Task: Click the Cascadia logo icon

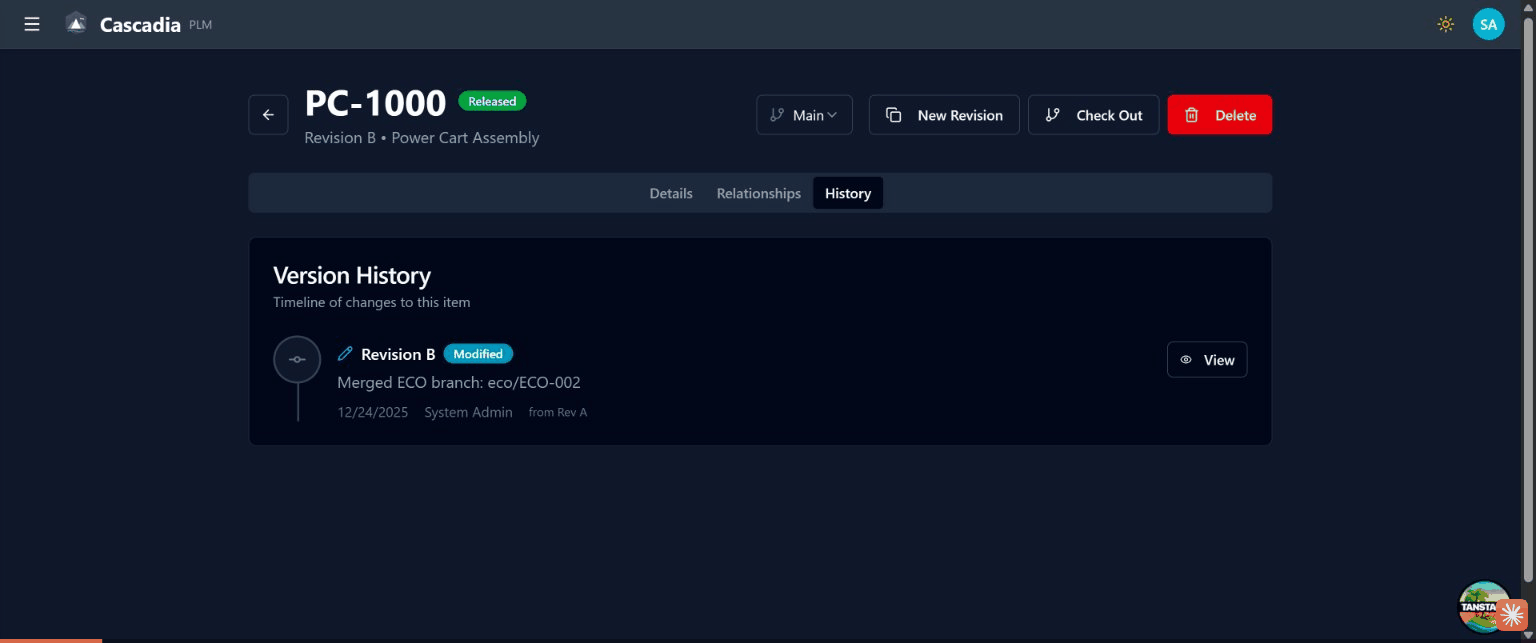Action: [x=76, y=24]
